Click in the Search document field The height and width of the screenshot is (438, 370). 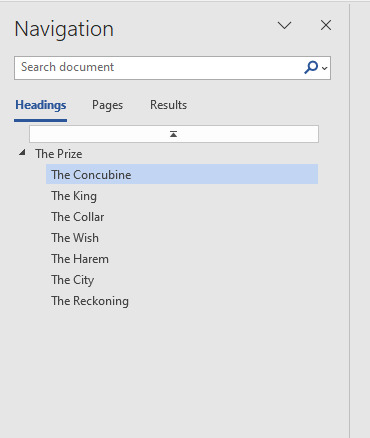click(160, 68)
